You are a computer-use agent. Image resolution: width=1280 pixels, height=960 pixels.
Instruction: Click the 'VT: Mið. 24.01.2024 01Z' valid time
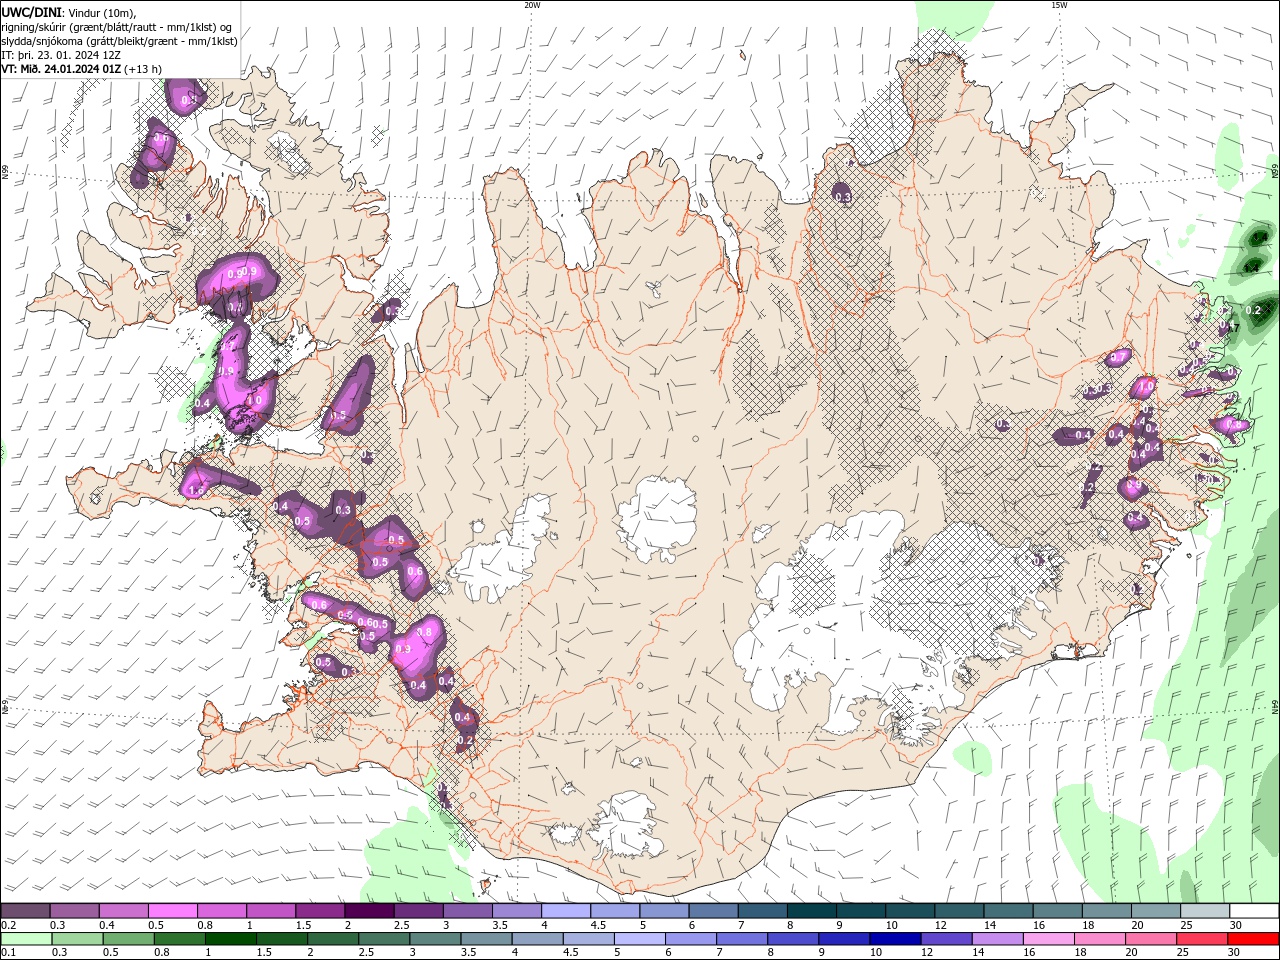pyautogui.click(x=61, y=69)
